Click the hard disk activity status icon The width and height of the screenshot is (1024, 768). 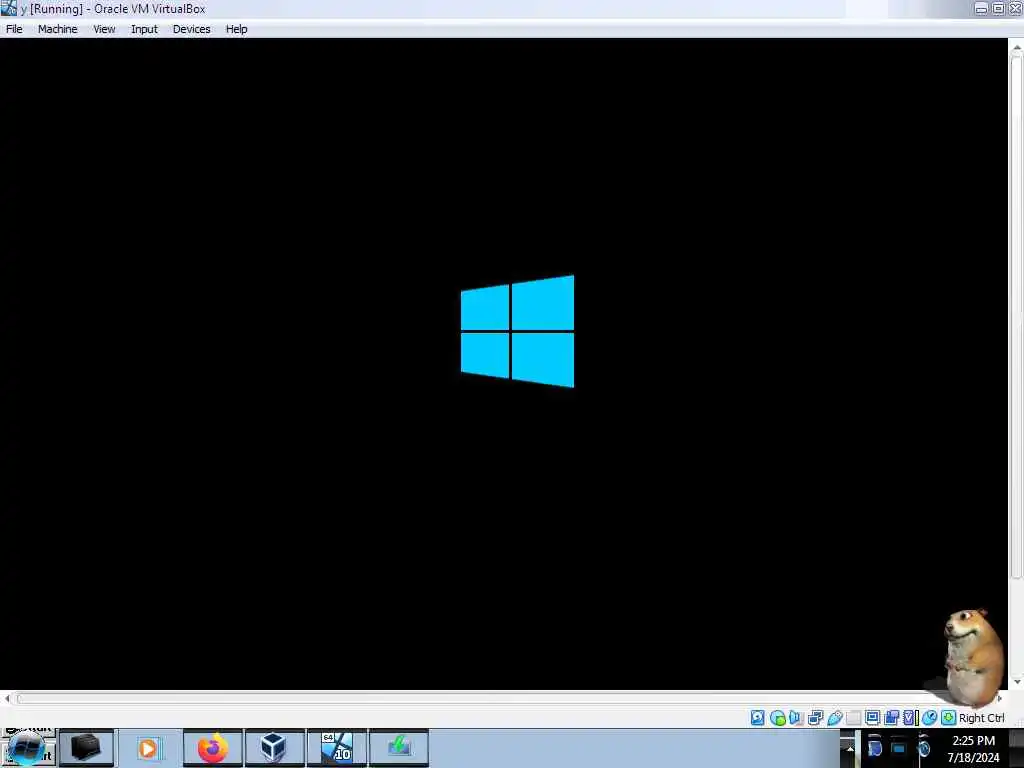point(758,718)
